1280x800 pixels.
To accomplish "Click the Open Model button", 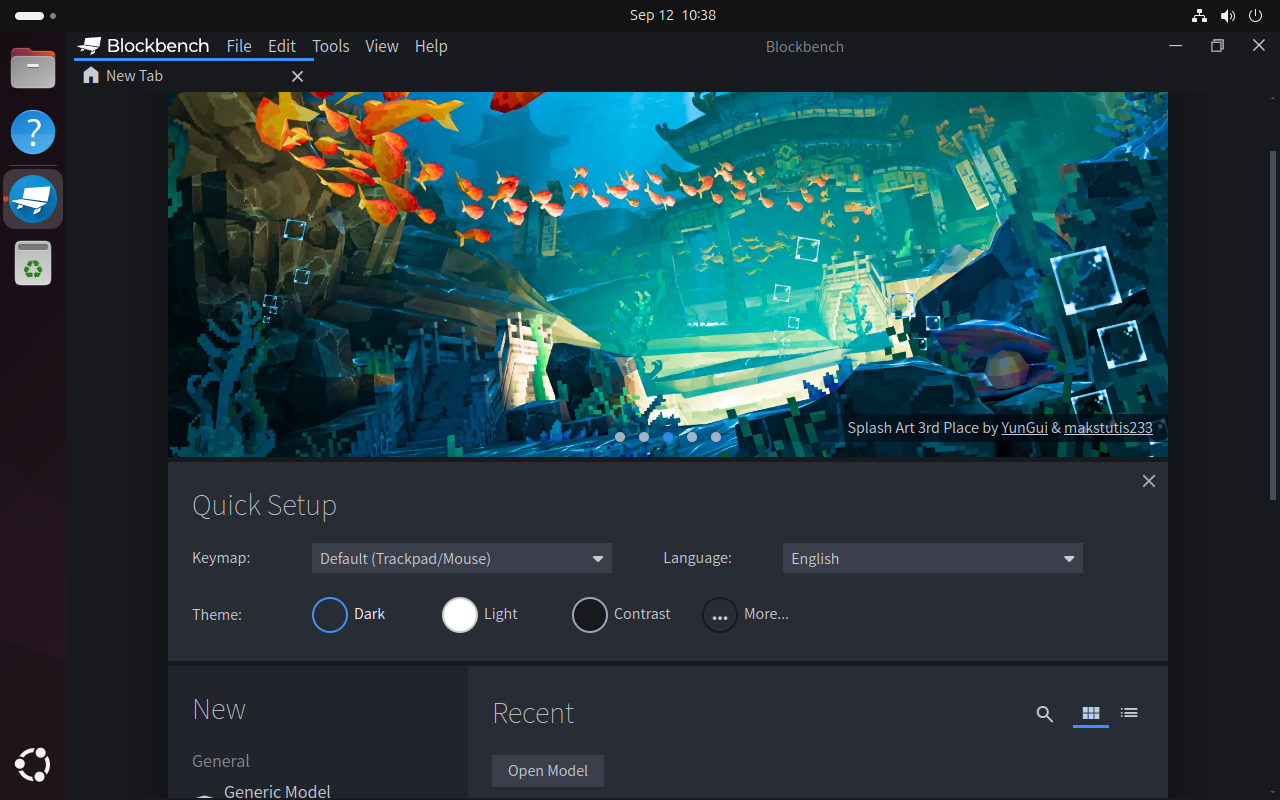I will click(x=548, y=770).
